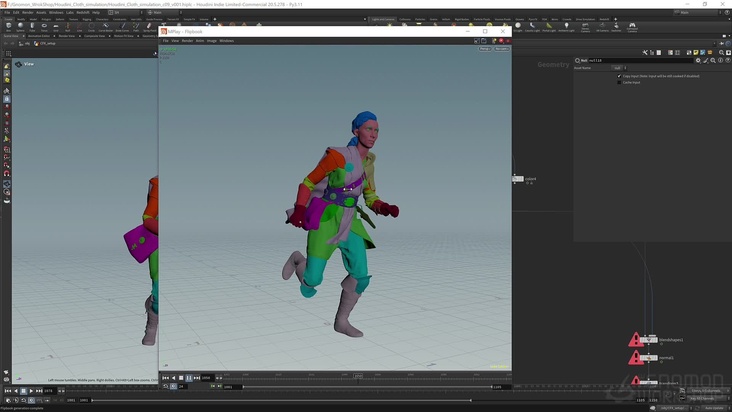732x412 pixels.
Task: Click the Gamepad Camera shelf icon
Action: (632, 26)
